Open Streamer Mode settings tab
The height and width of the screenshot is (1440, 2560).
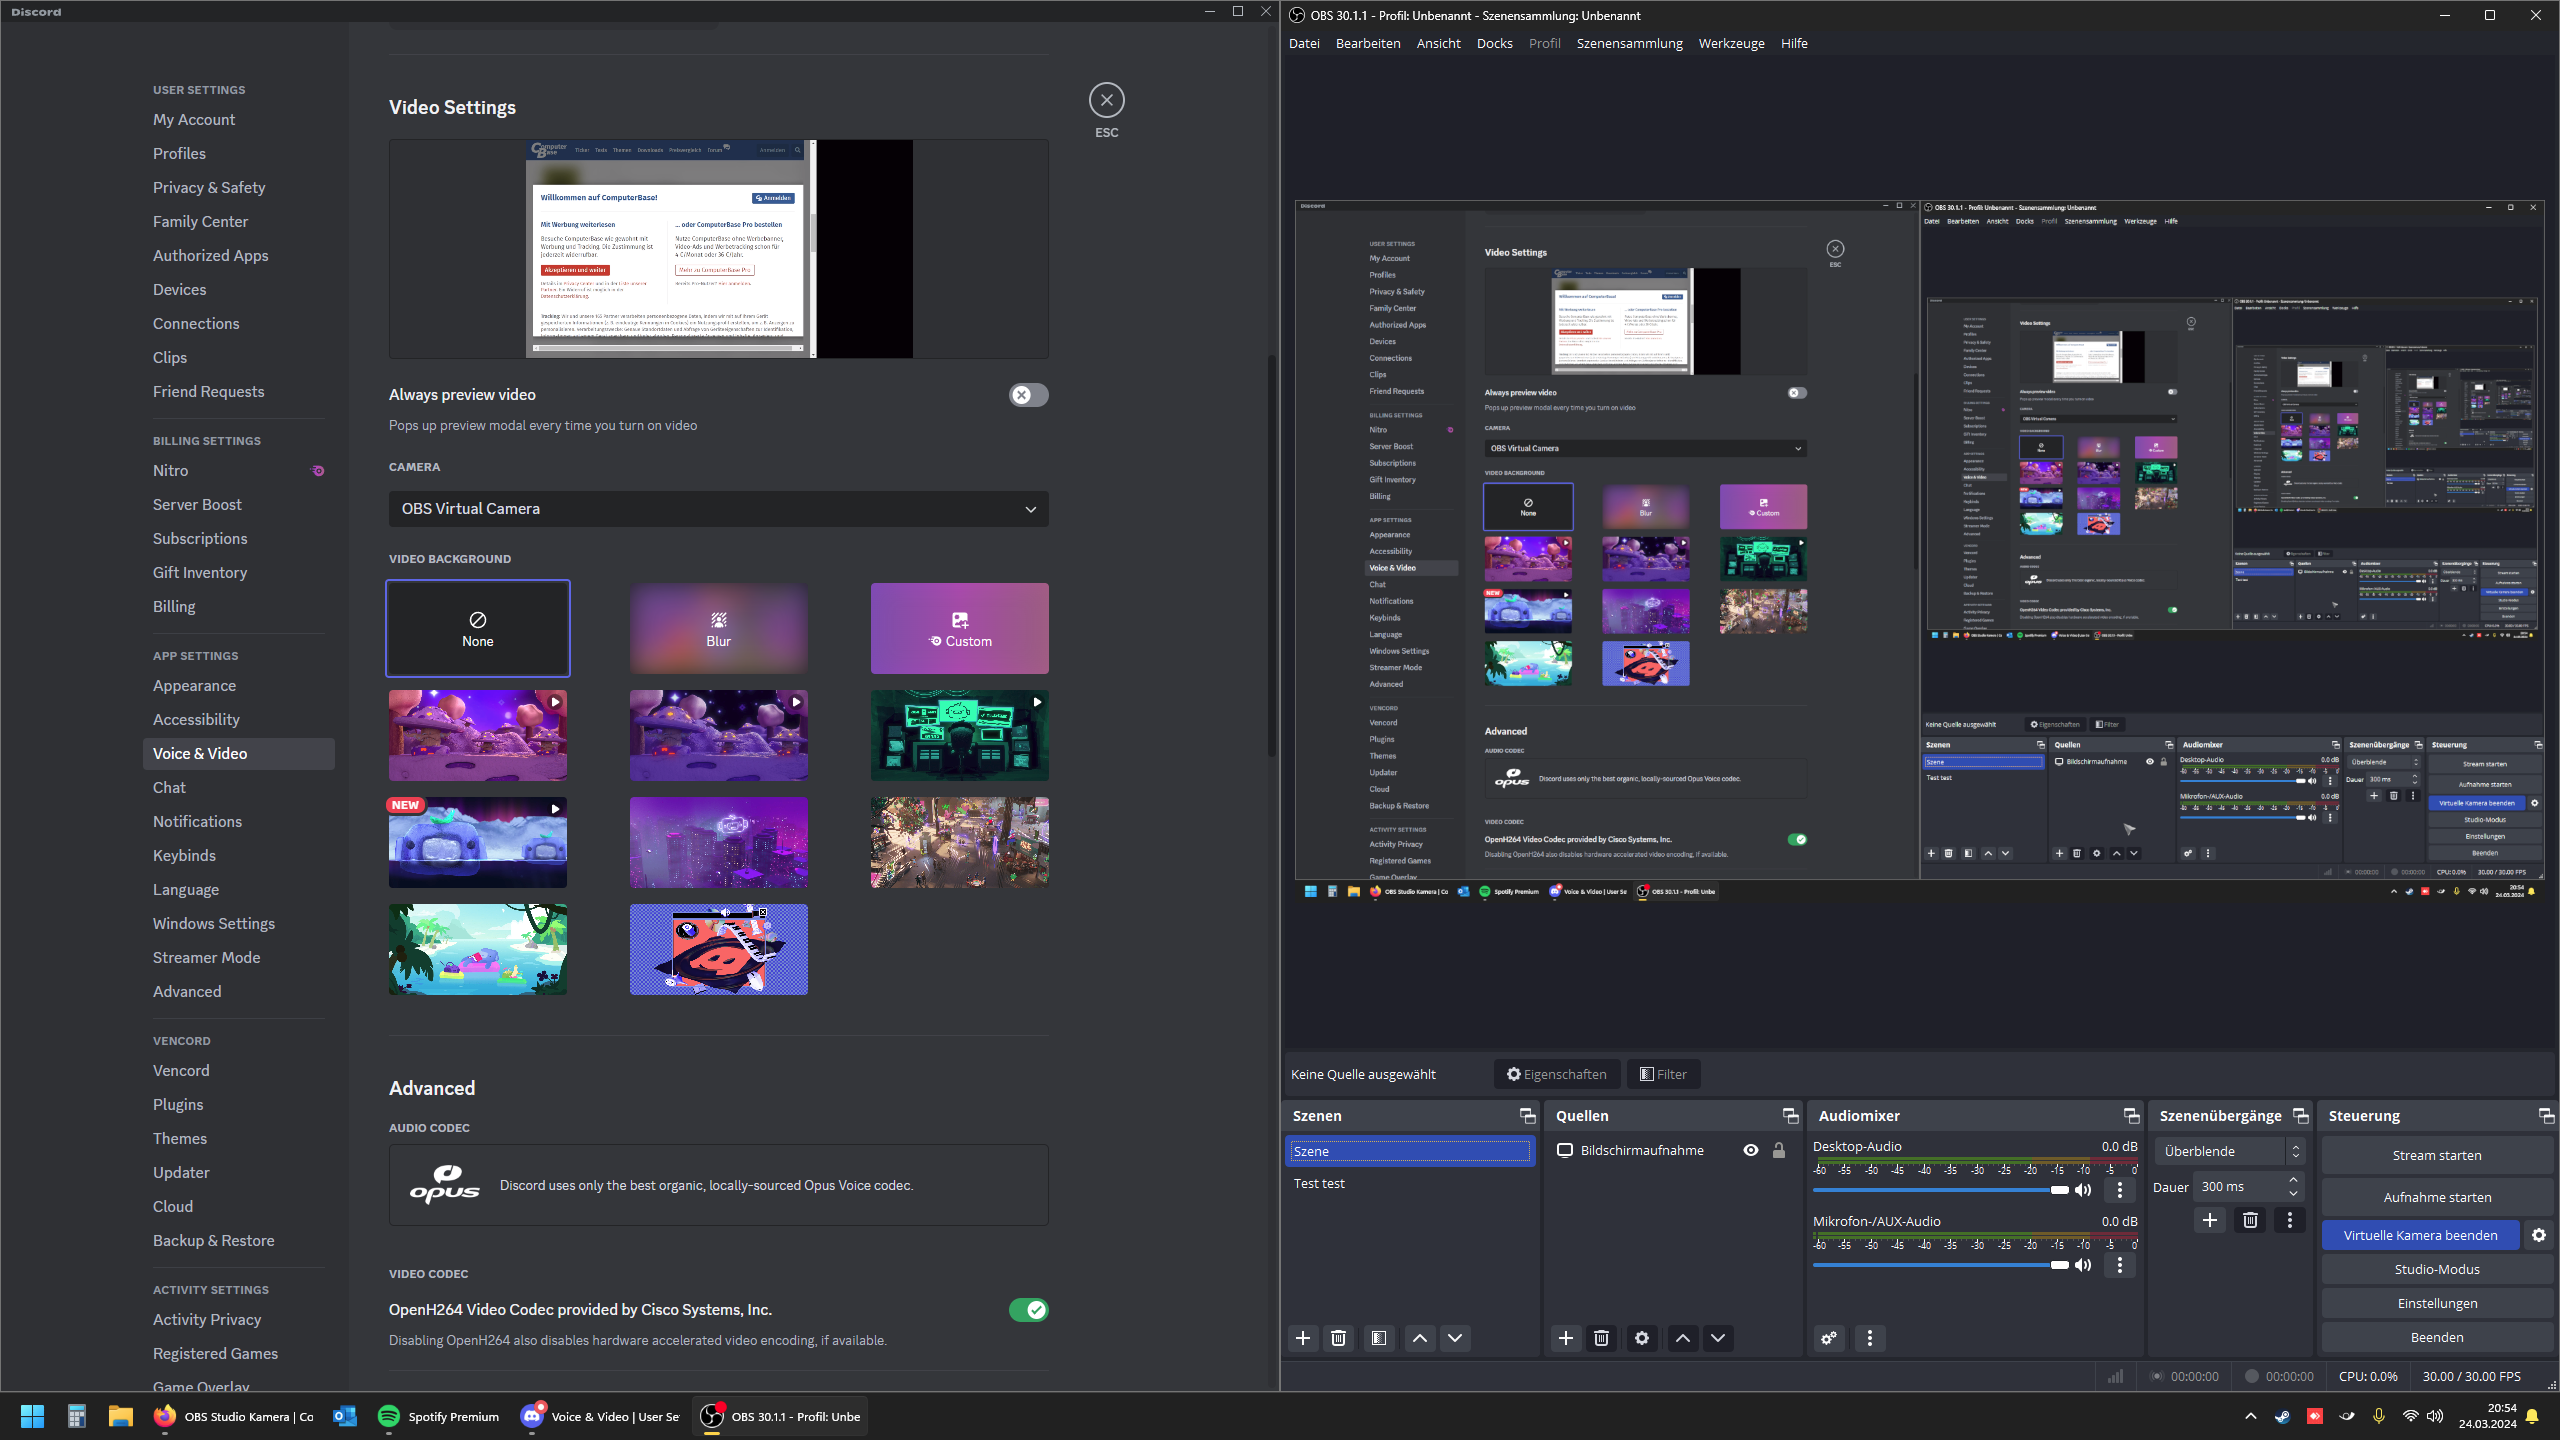tap(206, 957)
